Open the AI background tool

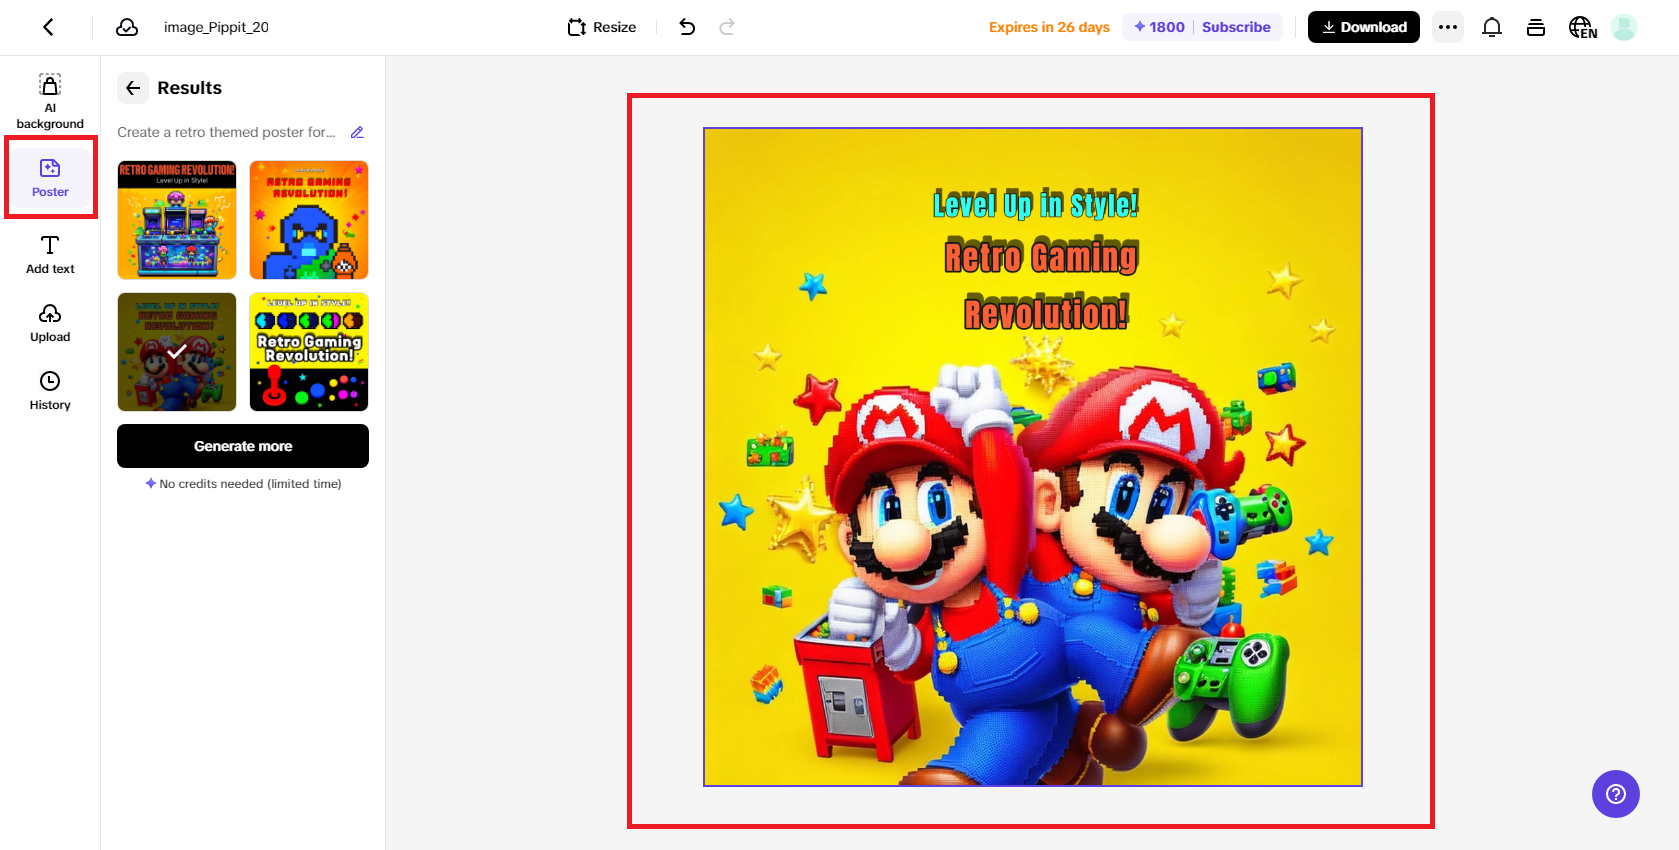click(50, 101)
